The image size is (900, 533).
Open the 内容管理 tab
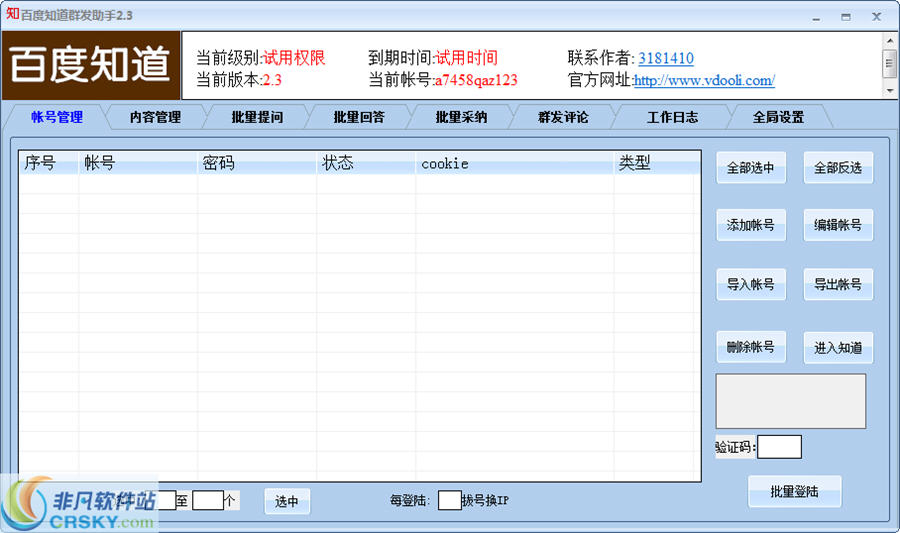155,117
